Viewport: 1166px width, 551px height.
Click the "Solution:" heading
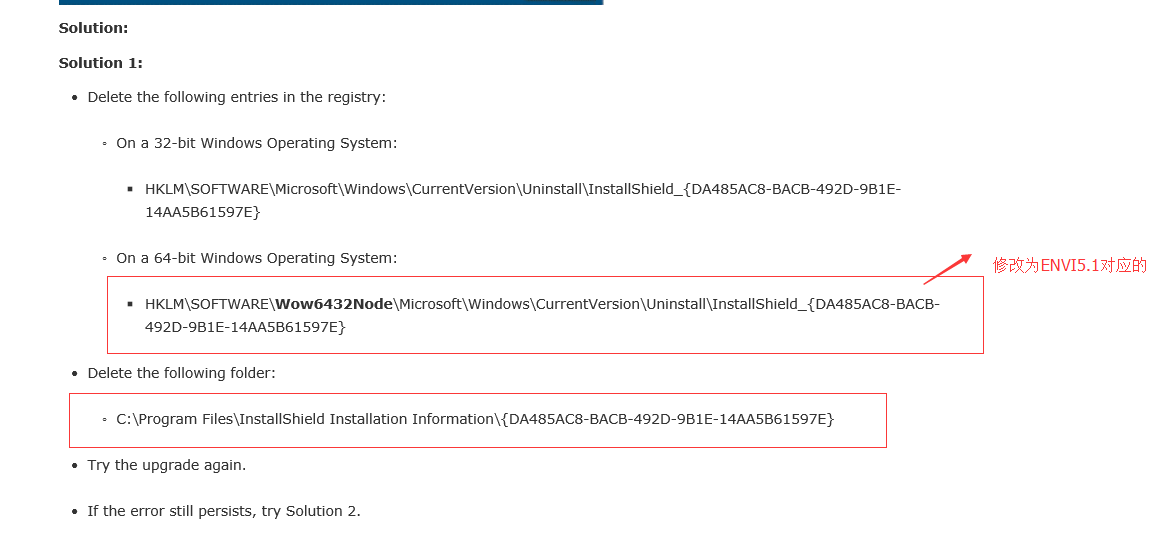pyautogui.click(x=94, y=28)
